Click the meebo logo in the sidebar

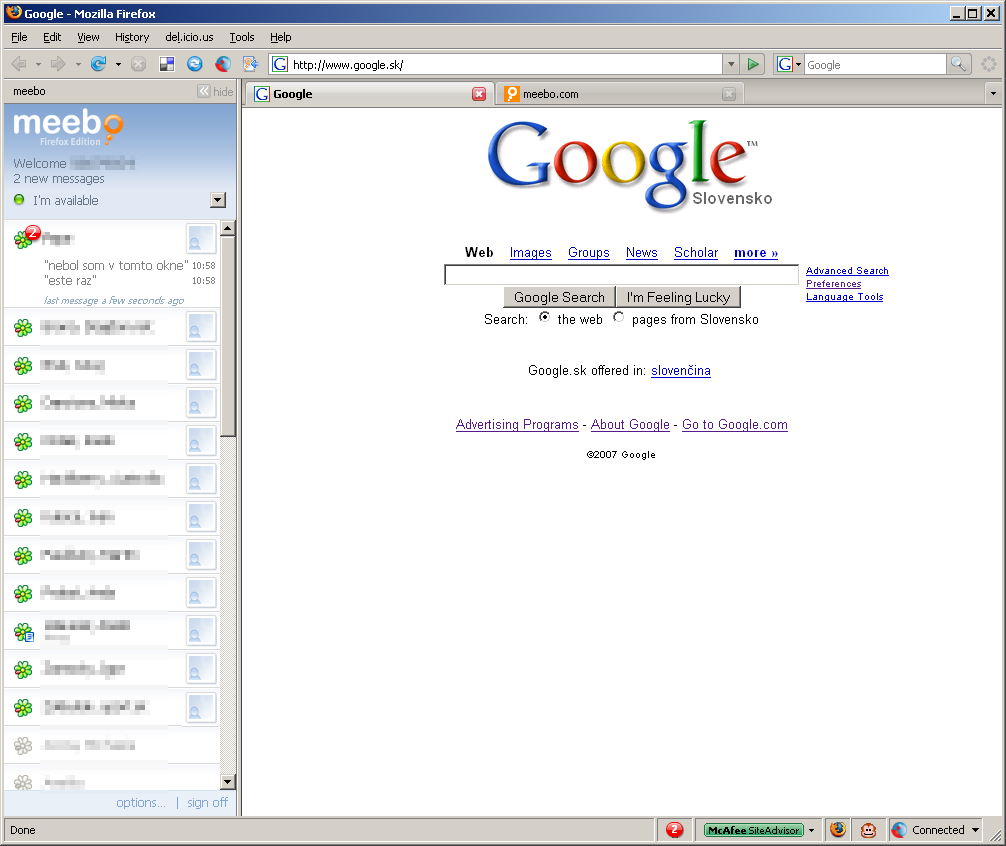[x=68, y=126]
